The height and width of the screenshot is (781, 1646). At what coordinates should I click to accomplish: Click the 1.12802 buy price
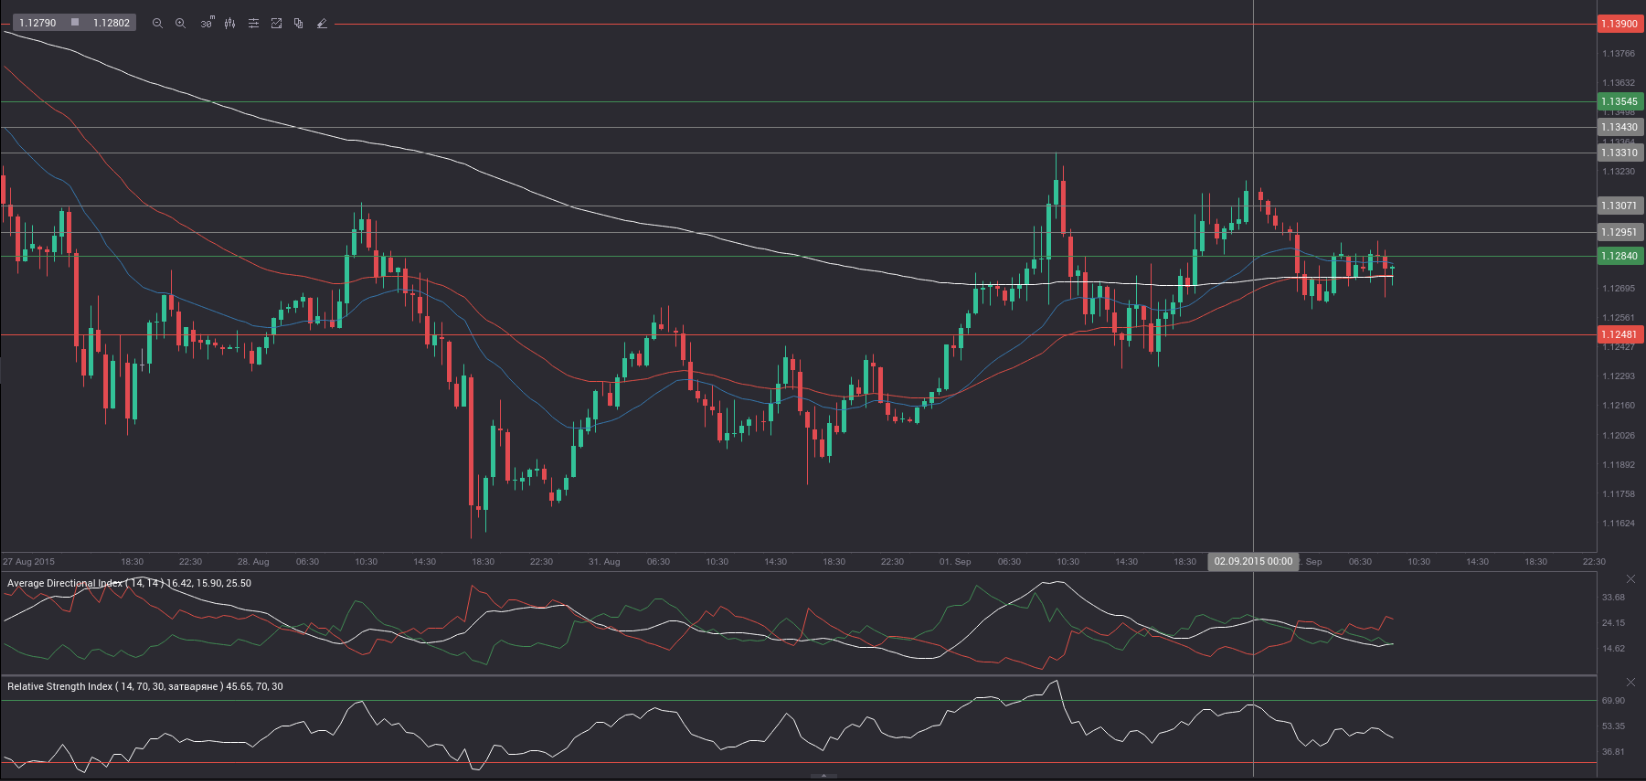(111, 23)
